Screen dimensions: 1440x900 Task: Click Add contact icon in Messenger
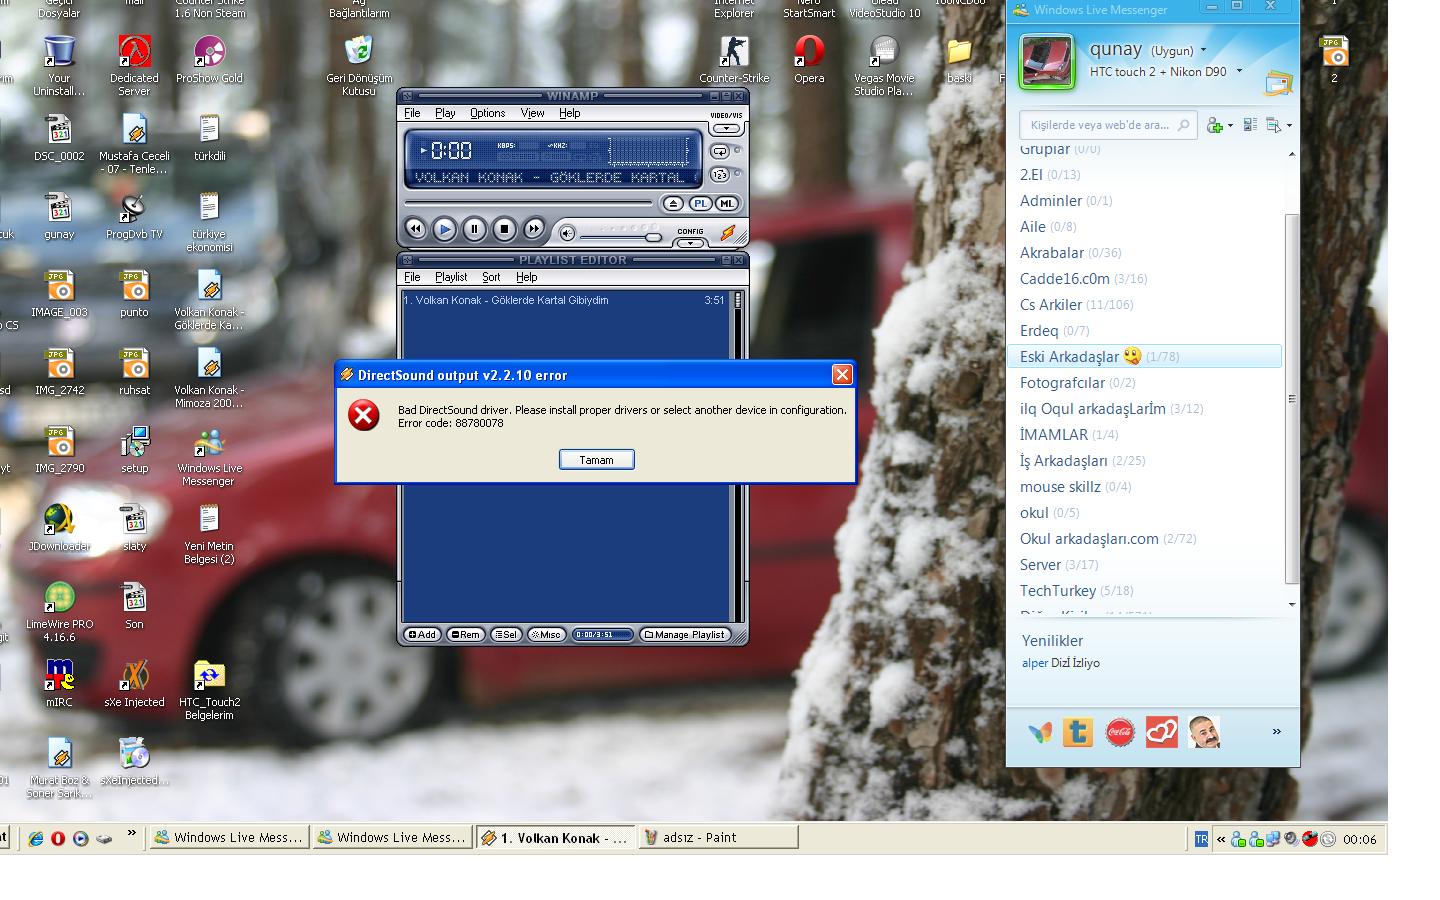tap(1214, 125)
